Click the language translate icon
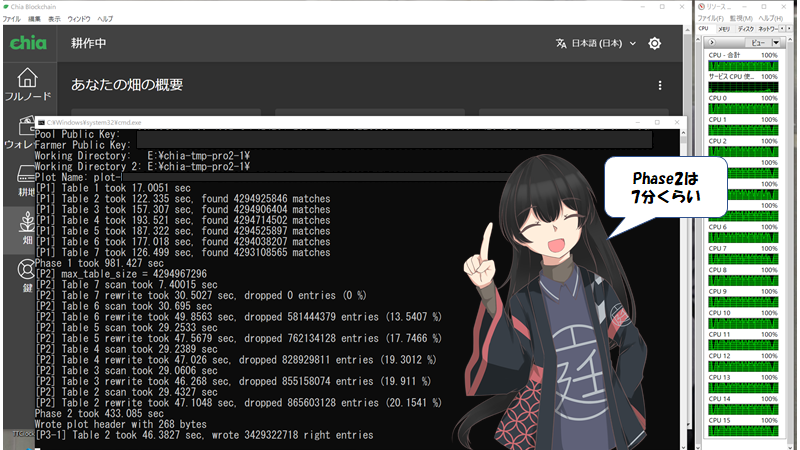 (x=561, y=43)
